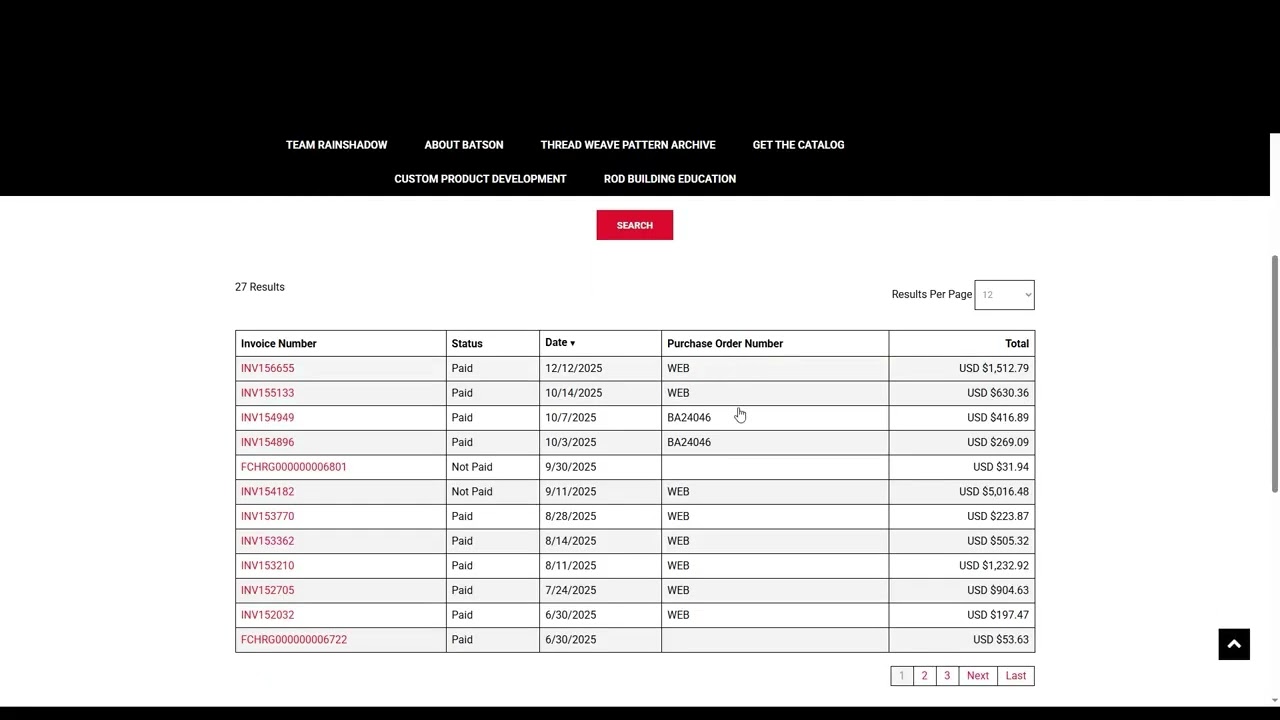Open Custom Product Development menu item
1280x720 pixels.
click(480, 179)
